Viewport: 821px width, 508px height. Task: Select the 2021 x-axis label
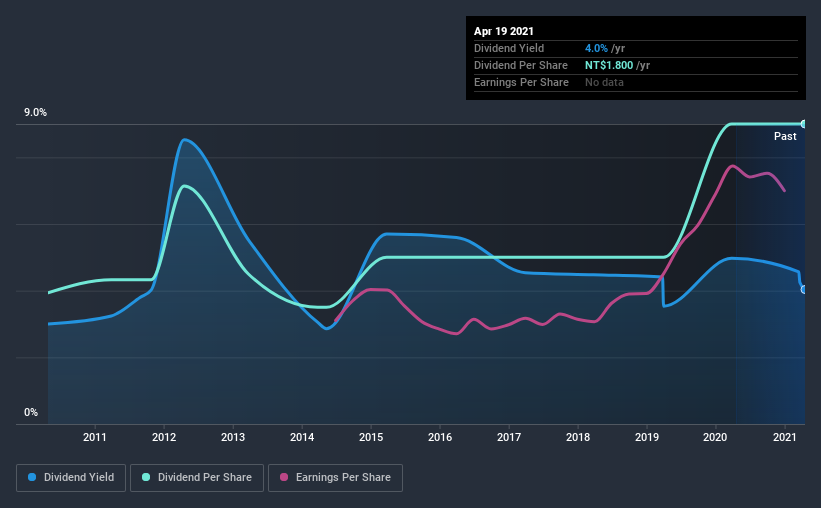click(784, 437)
